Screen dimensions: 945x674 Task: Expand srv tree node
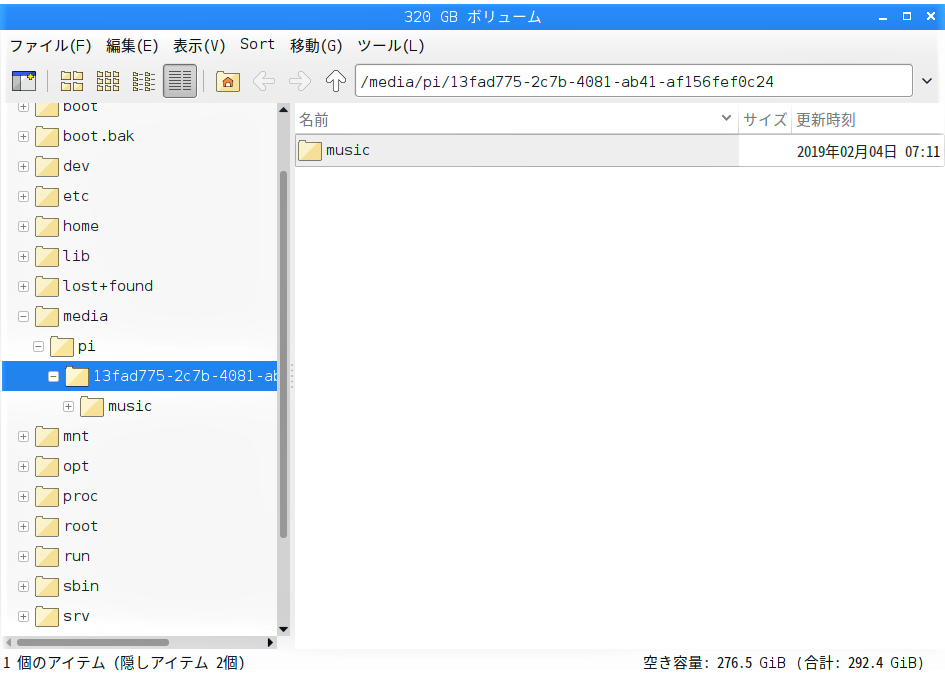[24, 617]
